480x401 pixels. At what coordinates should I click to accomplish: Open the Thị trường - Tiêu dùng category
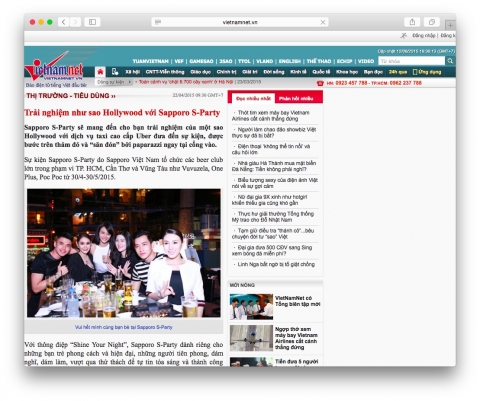(71, 96)
